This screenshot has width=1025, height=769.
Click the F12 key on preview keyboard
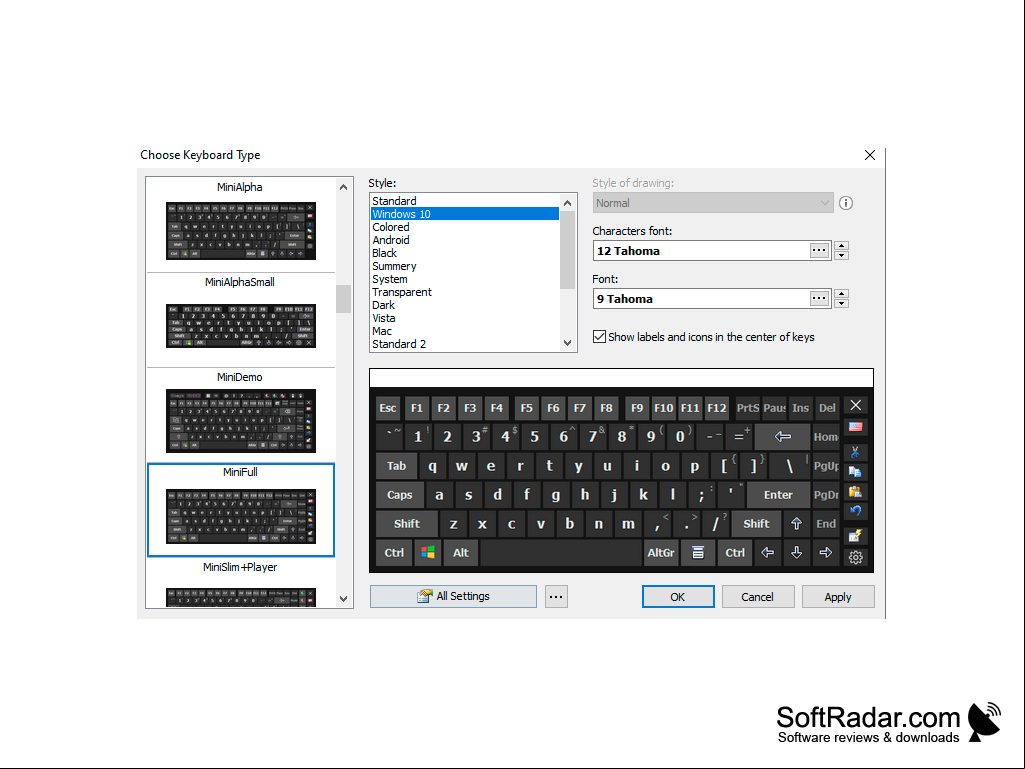pos(716,408)
